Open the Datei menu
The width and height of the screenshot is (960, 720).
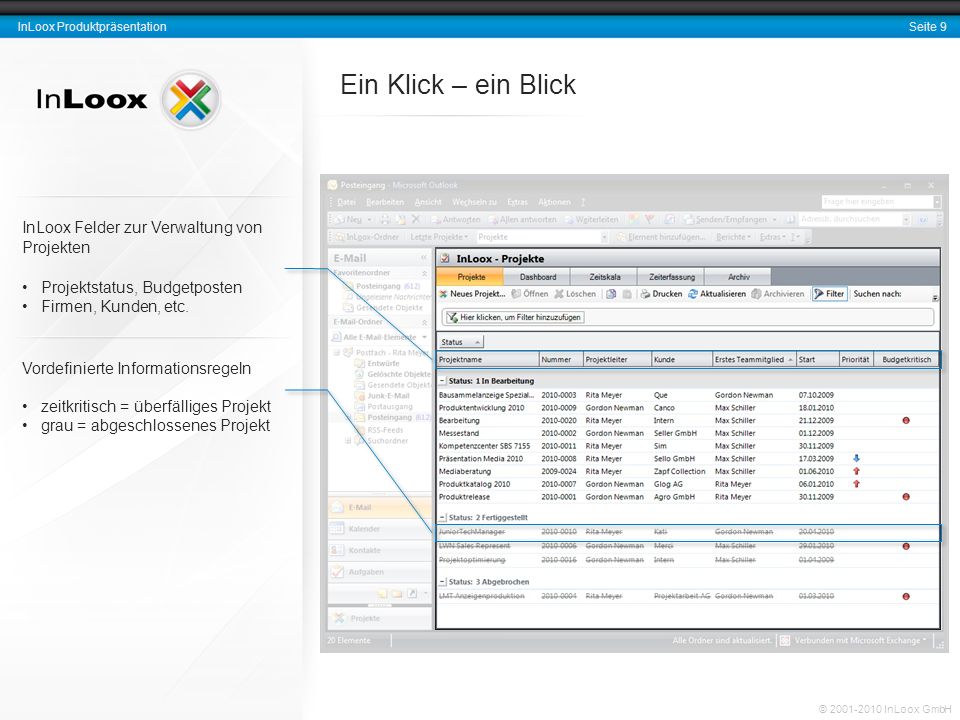346,202
